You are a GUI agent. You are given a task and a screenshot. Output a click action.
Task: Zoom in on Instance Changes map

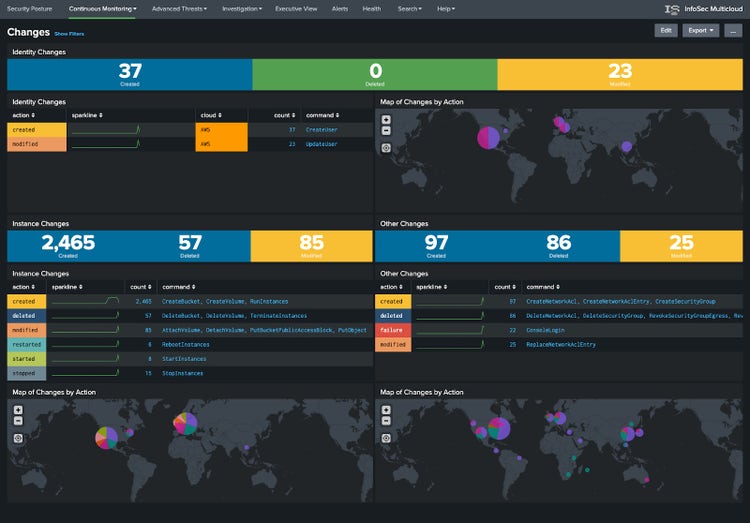point(18,410)
